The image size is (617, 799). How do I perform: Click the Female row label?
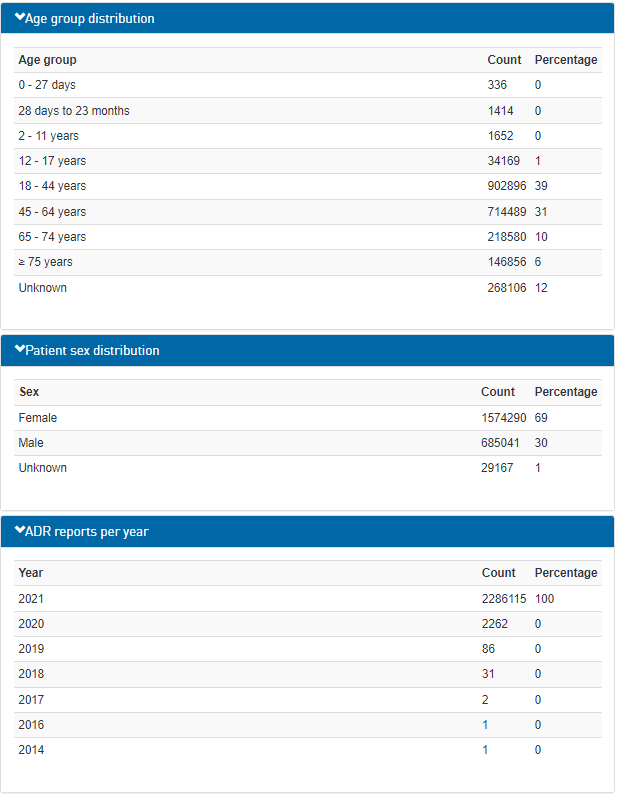coord(38,417)
